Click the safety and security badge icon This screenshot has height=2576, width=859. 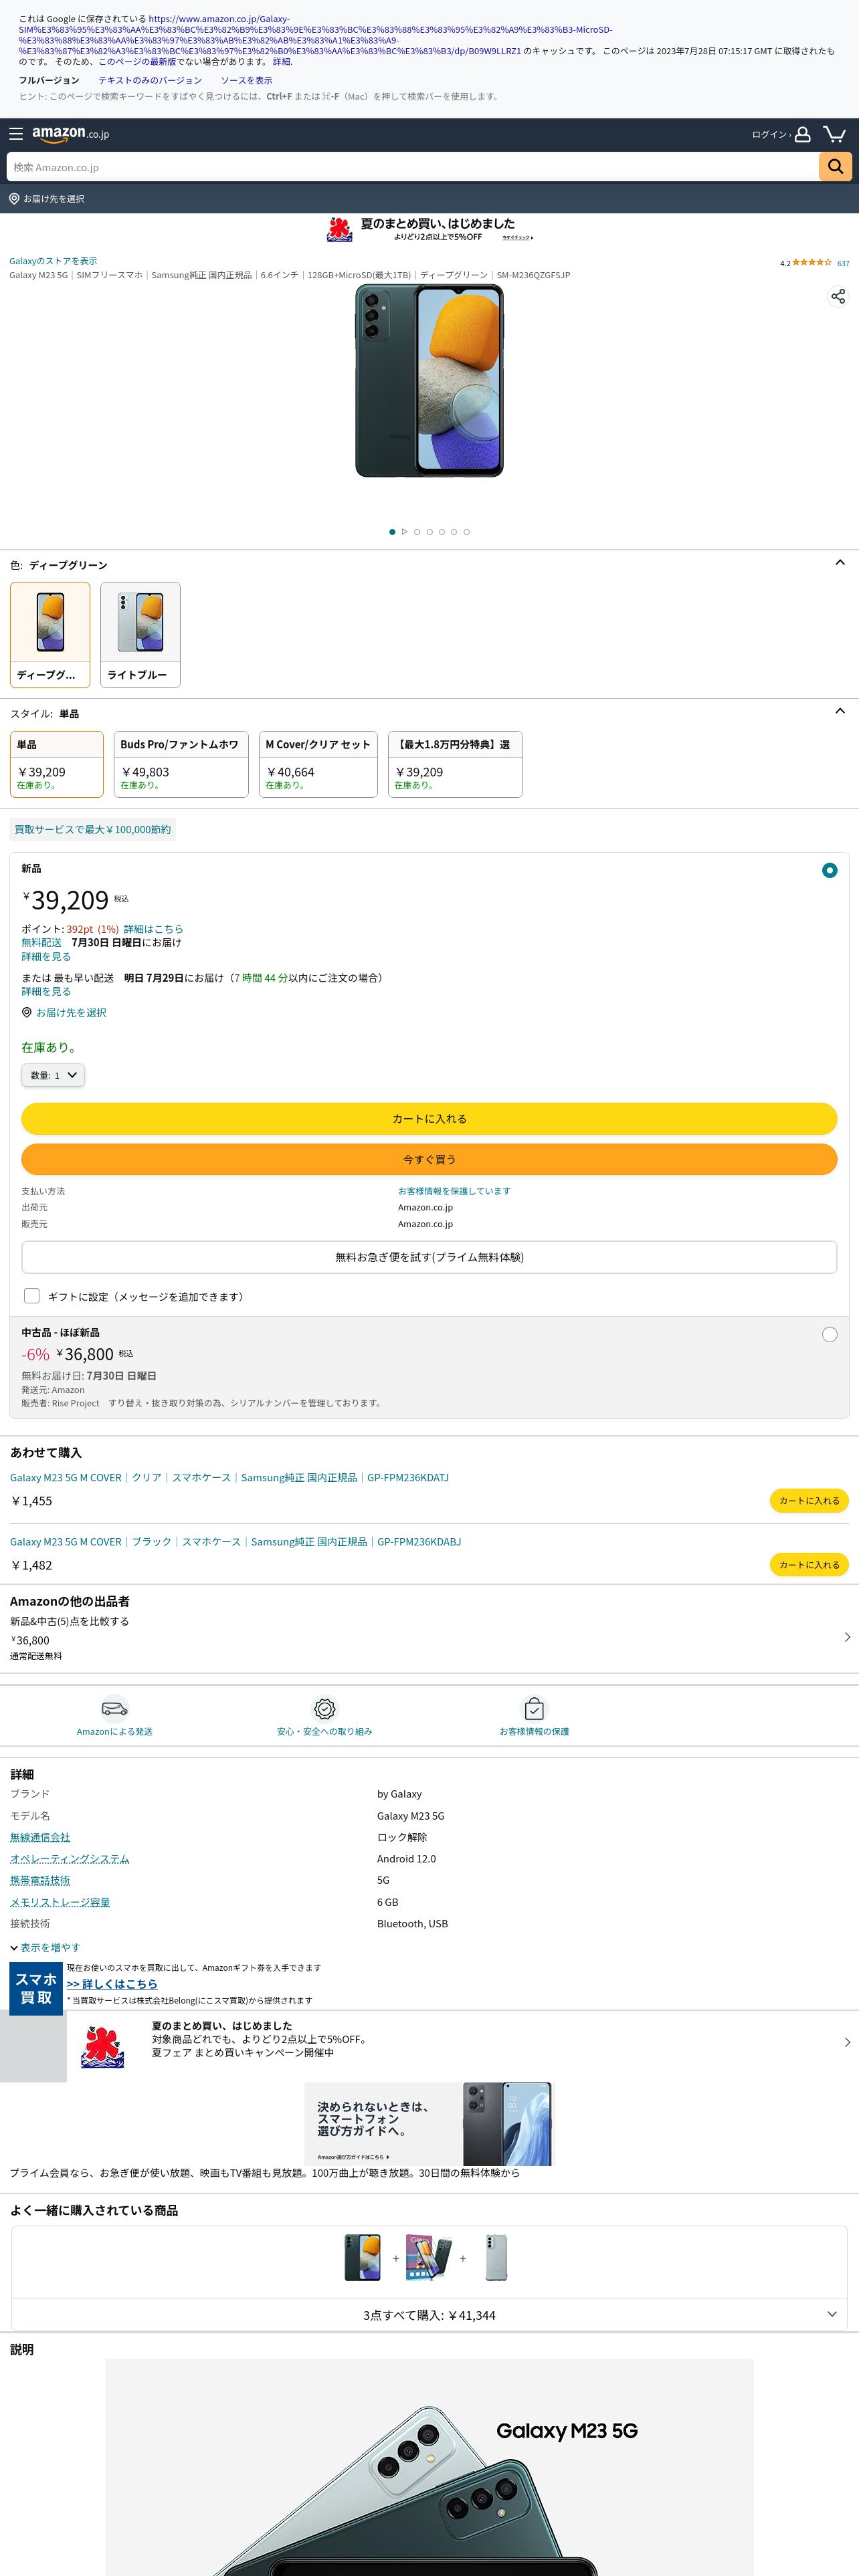pos(324,1708)
